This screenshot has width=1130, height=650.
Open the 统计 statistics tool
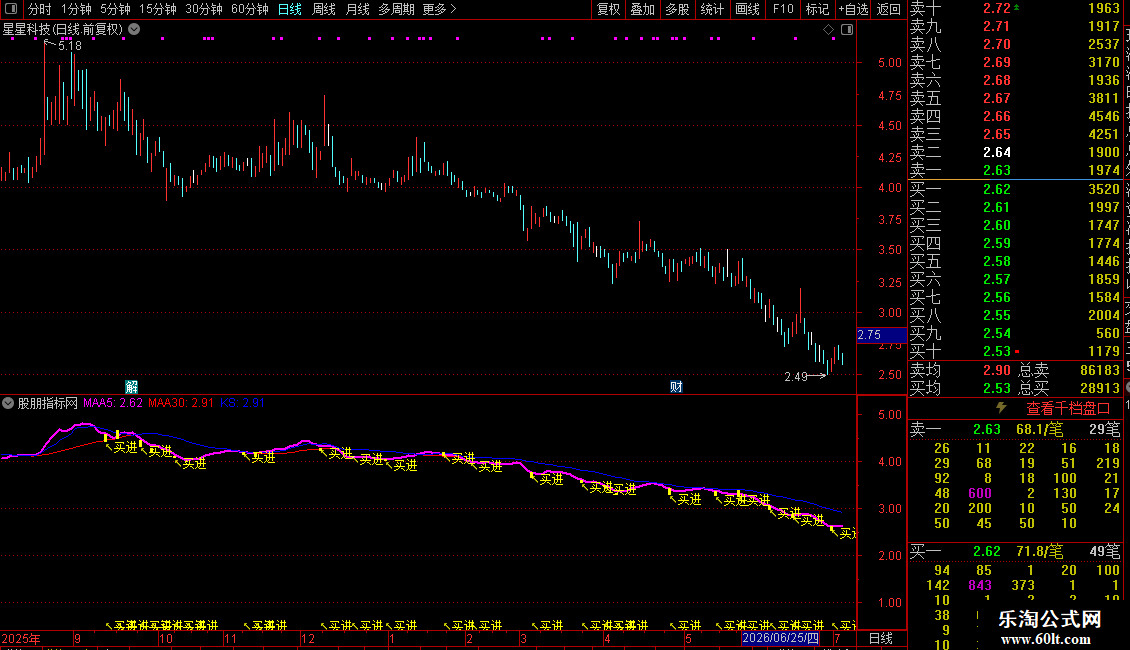pyautogui.click(x=711, y=9)
